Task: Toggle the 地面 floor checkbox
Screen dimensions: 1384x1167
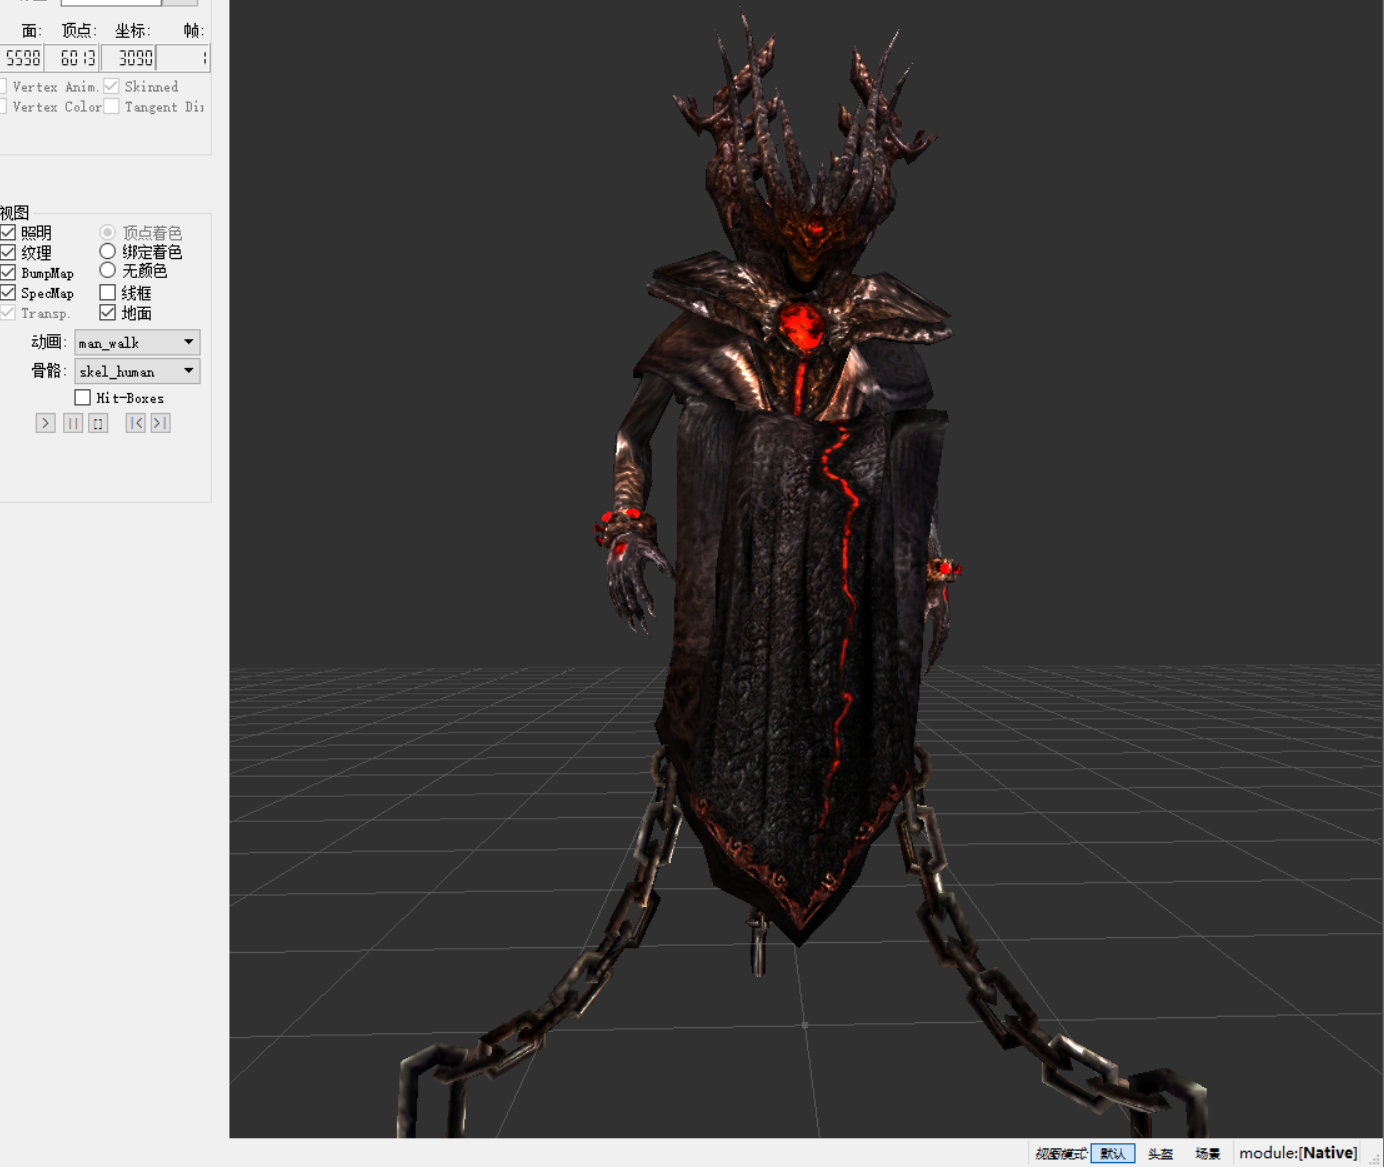Action: point(108,312)
